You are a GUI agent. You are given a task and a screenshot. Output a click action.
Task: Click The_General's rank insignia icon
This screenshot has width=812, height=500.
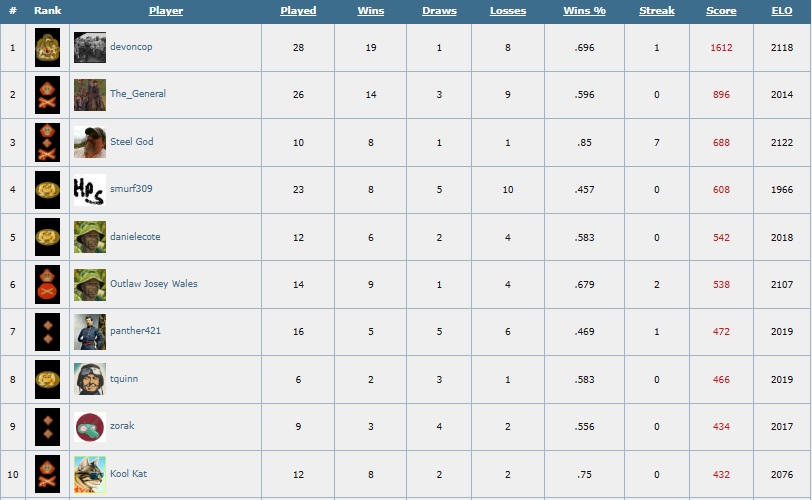click(47, 95)
